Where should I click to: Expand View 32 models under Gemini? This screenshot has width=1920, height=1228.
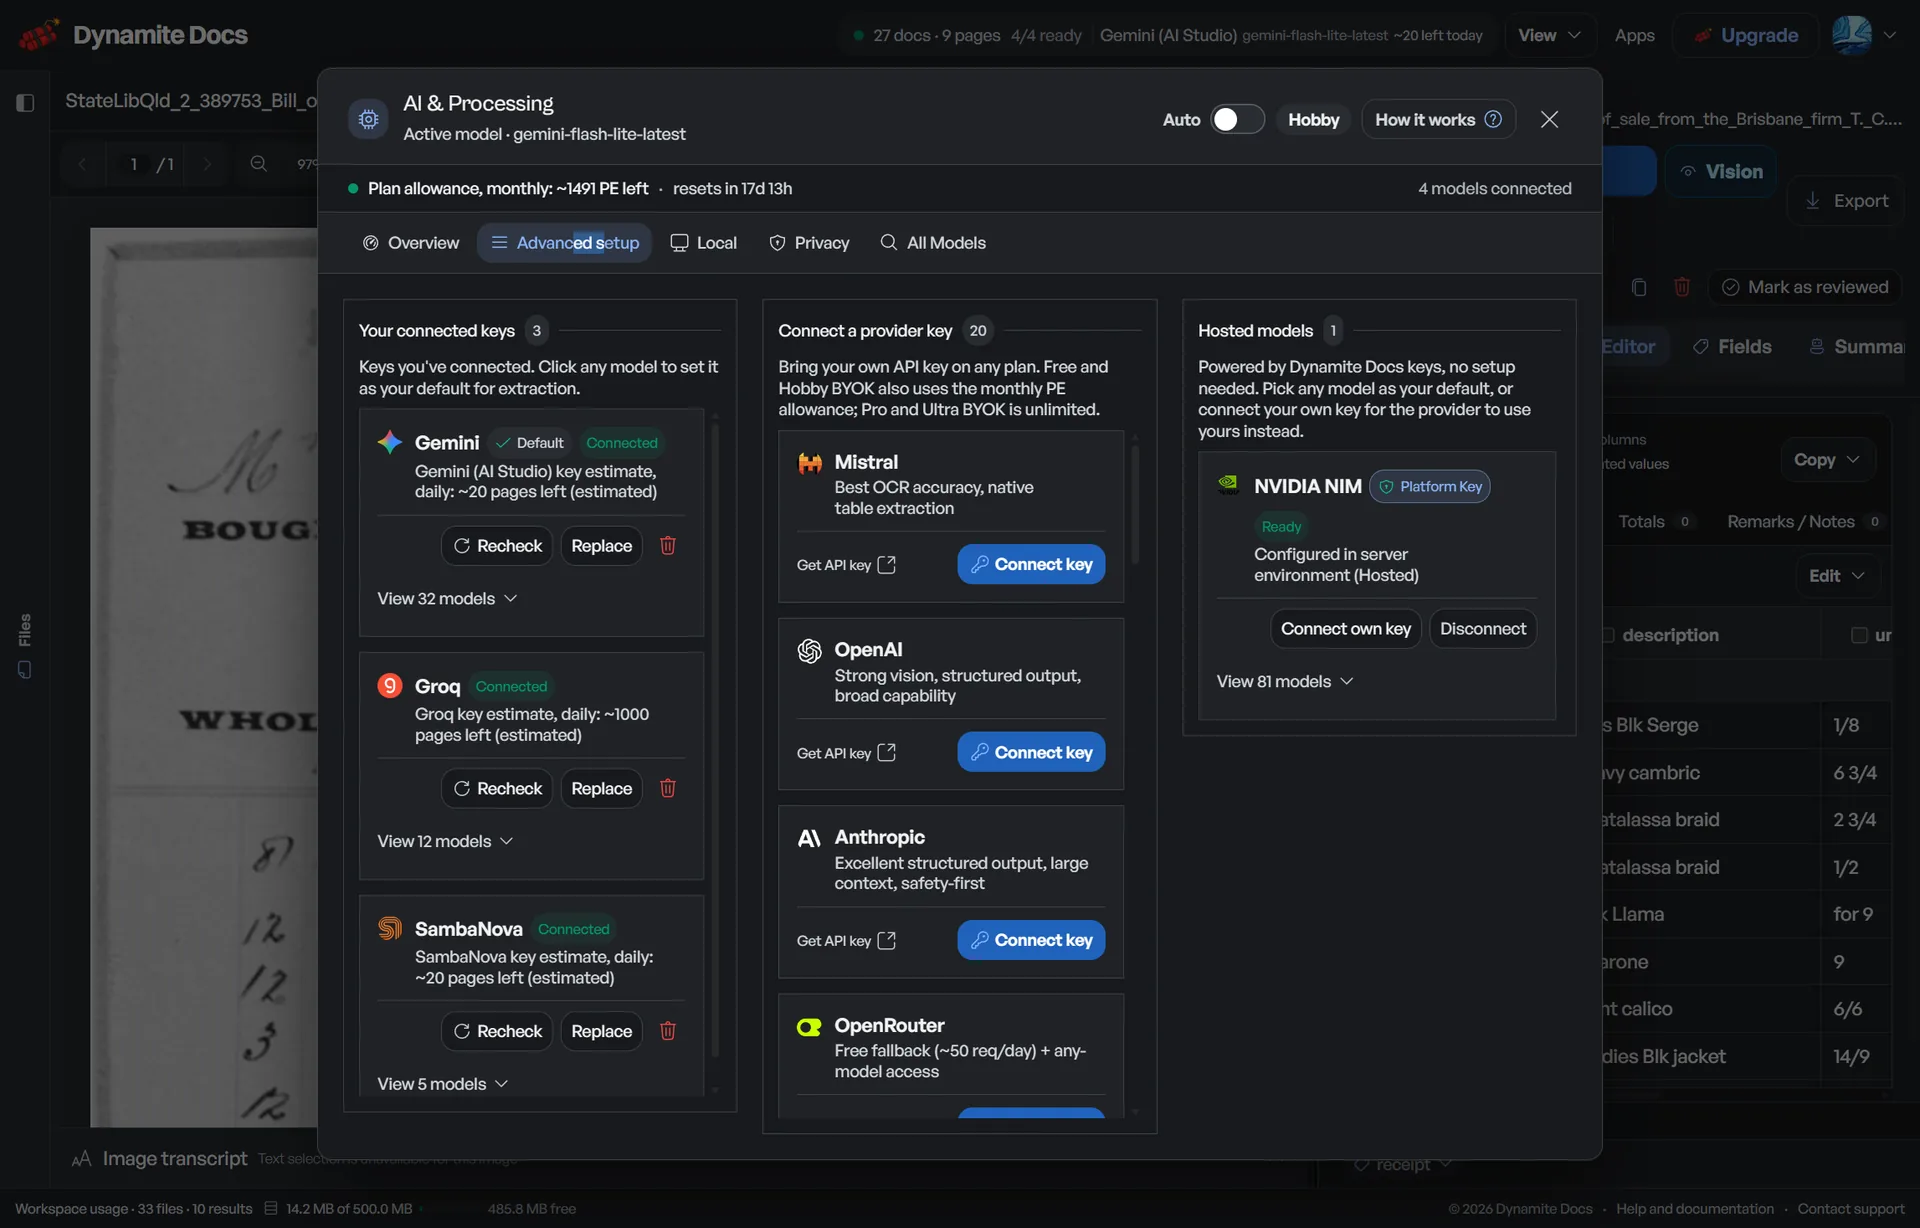447,598
